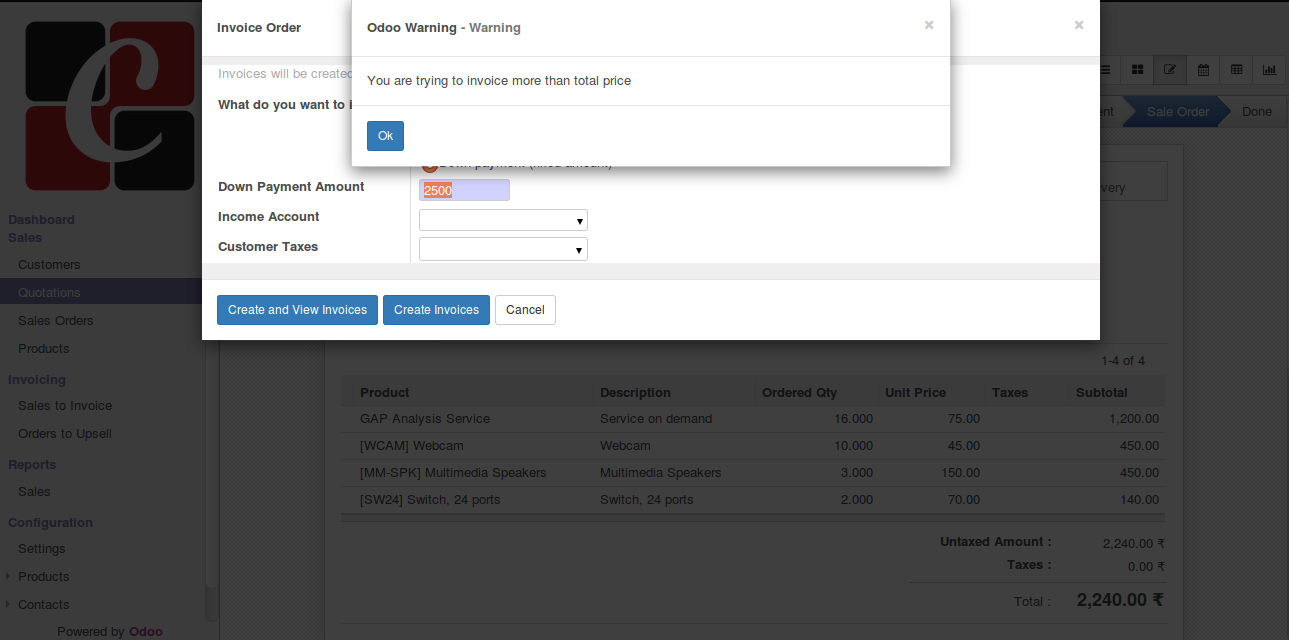This screenshot has height=640, width=1289.
Task: Open the graph view bar-chart icon
Action: point(1269,70)
